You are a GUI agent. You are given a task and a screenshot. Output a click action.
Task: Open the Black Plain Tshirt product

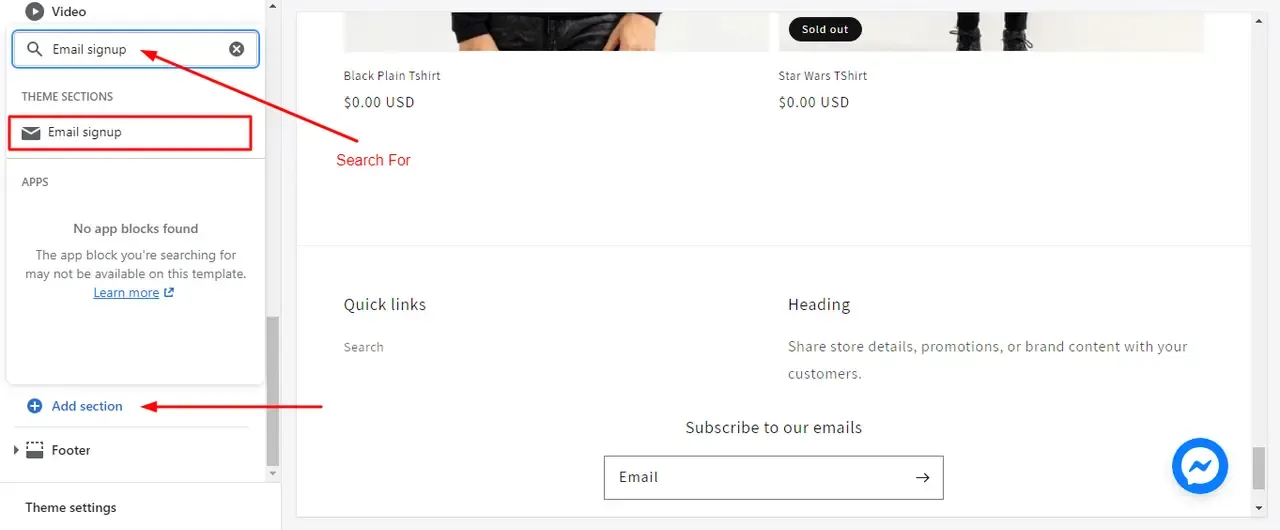(392, 76)
